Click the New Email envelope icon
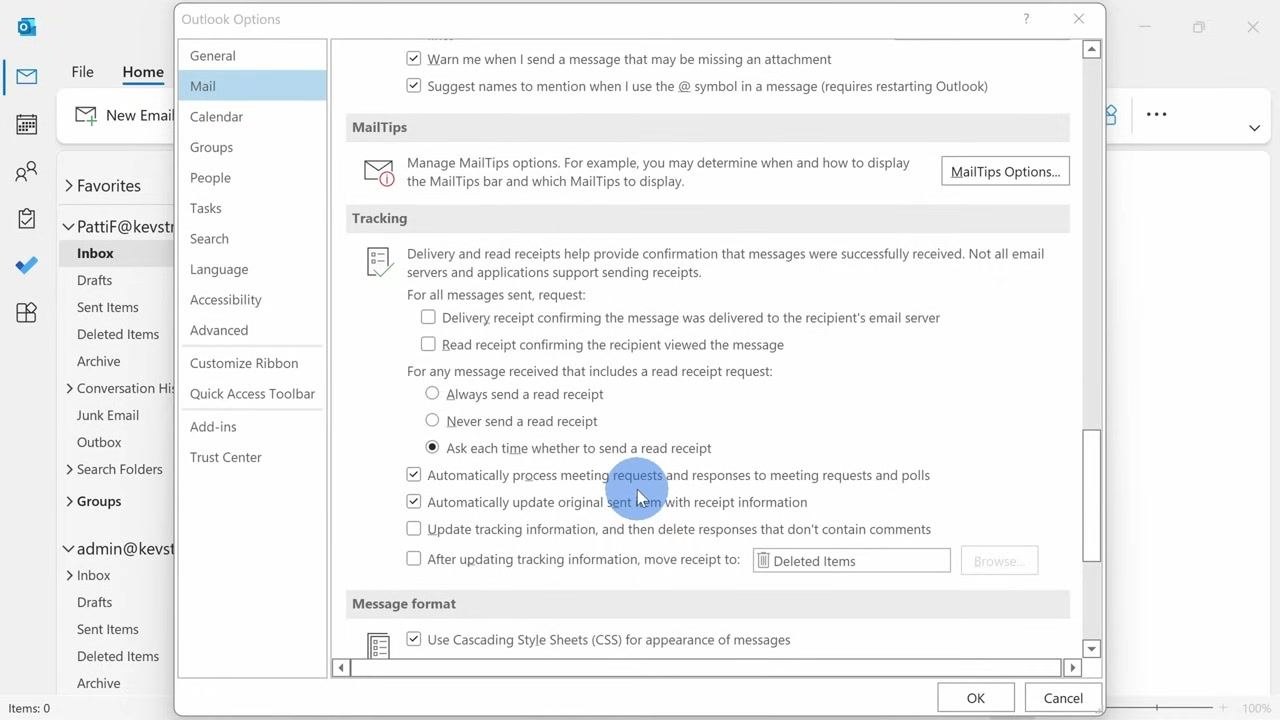 (x=86, y=115)
